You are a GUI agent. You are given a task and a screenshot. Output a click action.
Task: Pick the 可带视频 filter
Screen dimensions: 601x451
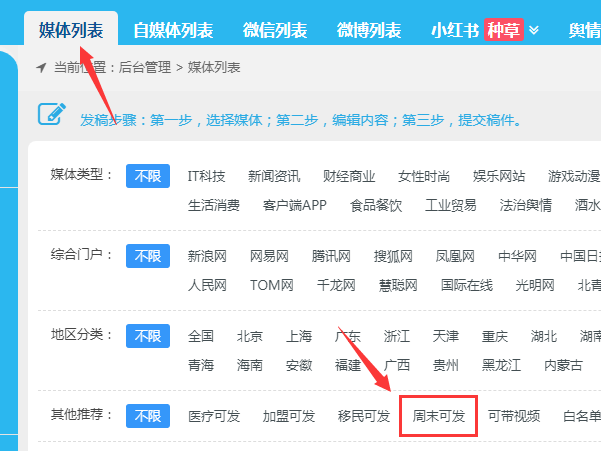coord(514,416)
